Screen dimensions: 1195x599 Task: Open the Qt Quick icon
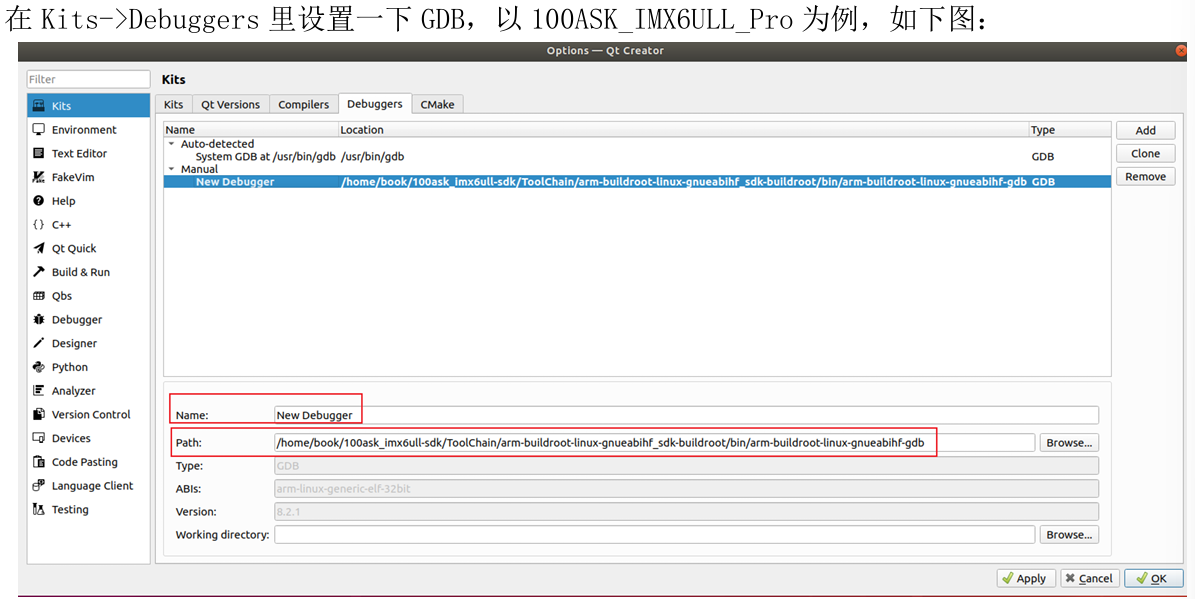(39, 248)
